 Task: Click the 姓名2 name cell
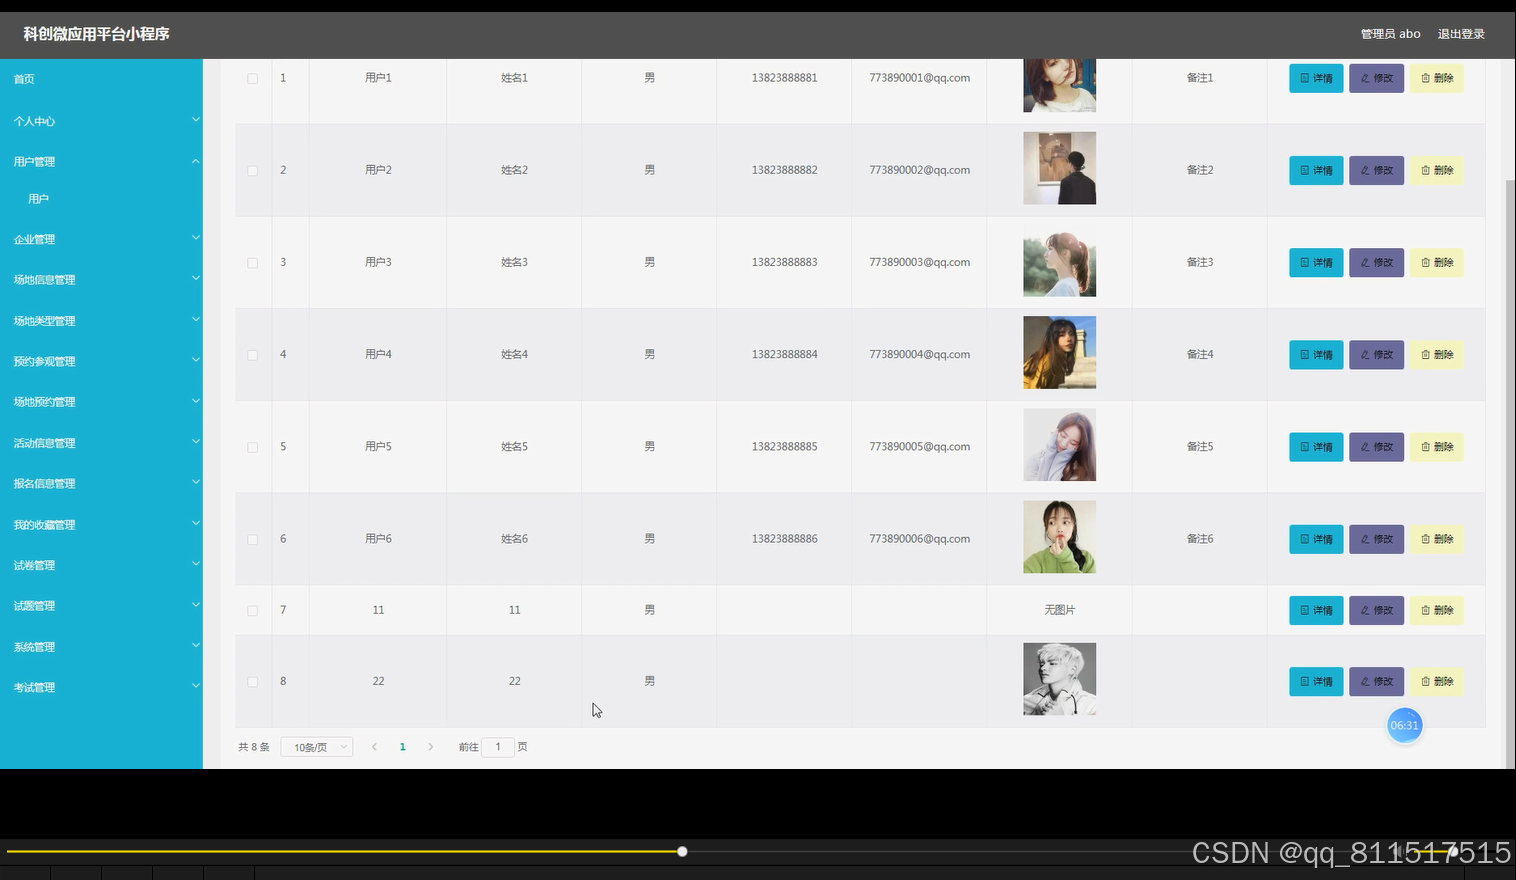click(514, 170)
